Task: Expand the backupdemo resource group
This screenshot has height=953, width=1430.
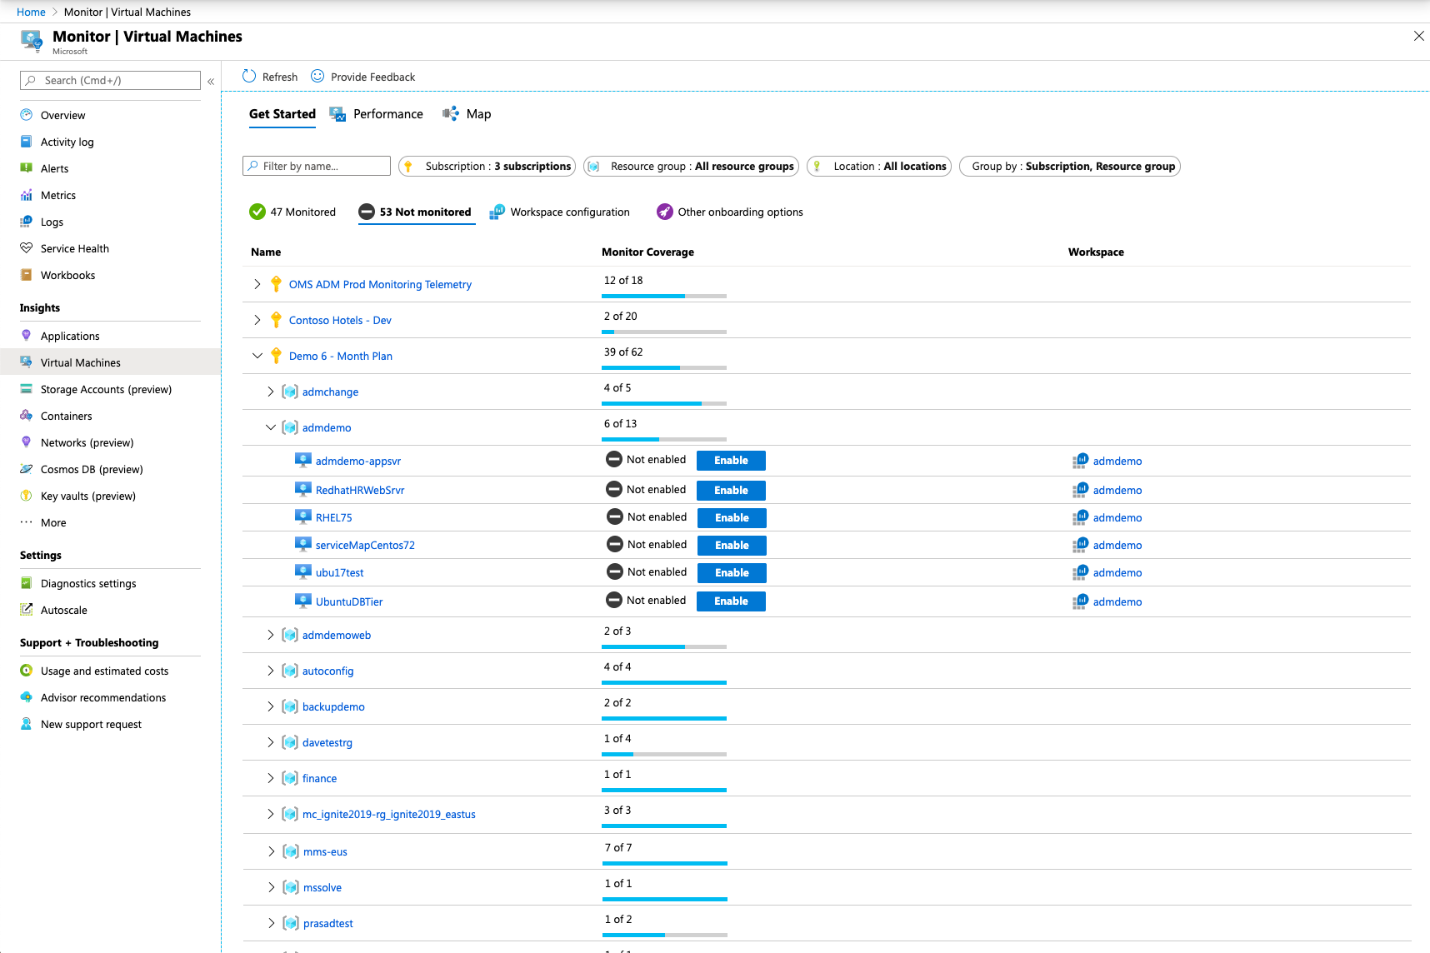Action: (x=270, y=707)
